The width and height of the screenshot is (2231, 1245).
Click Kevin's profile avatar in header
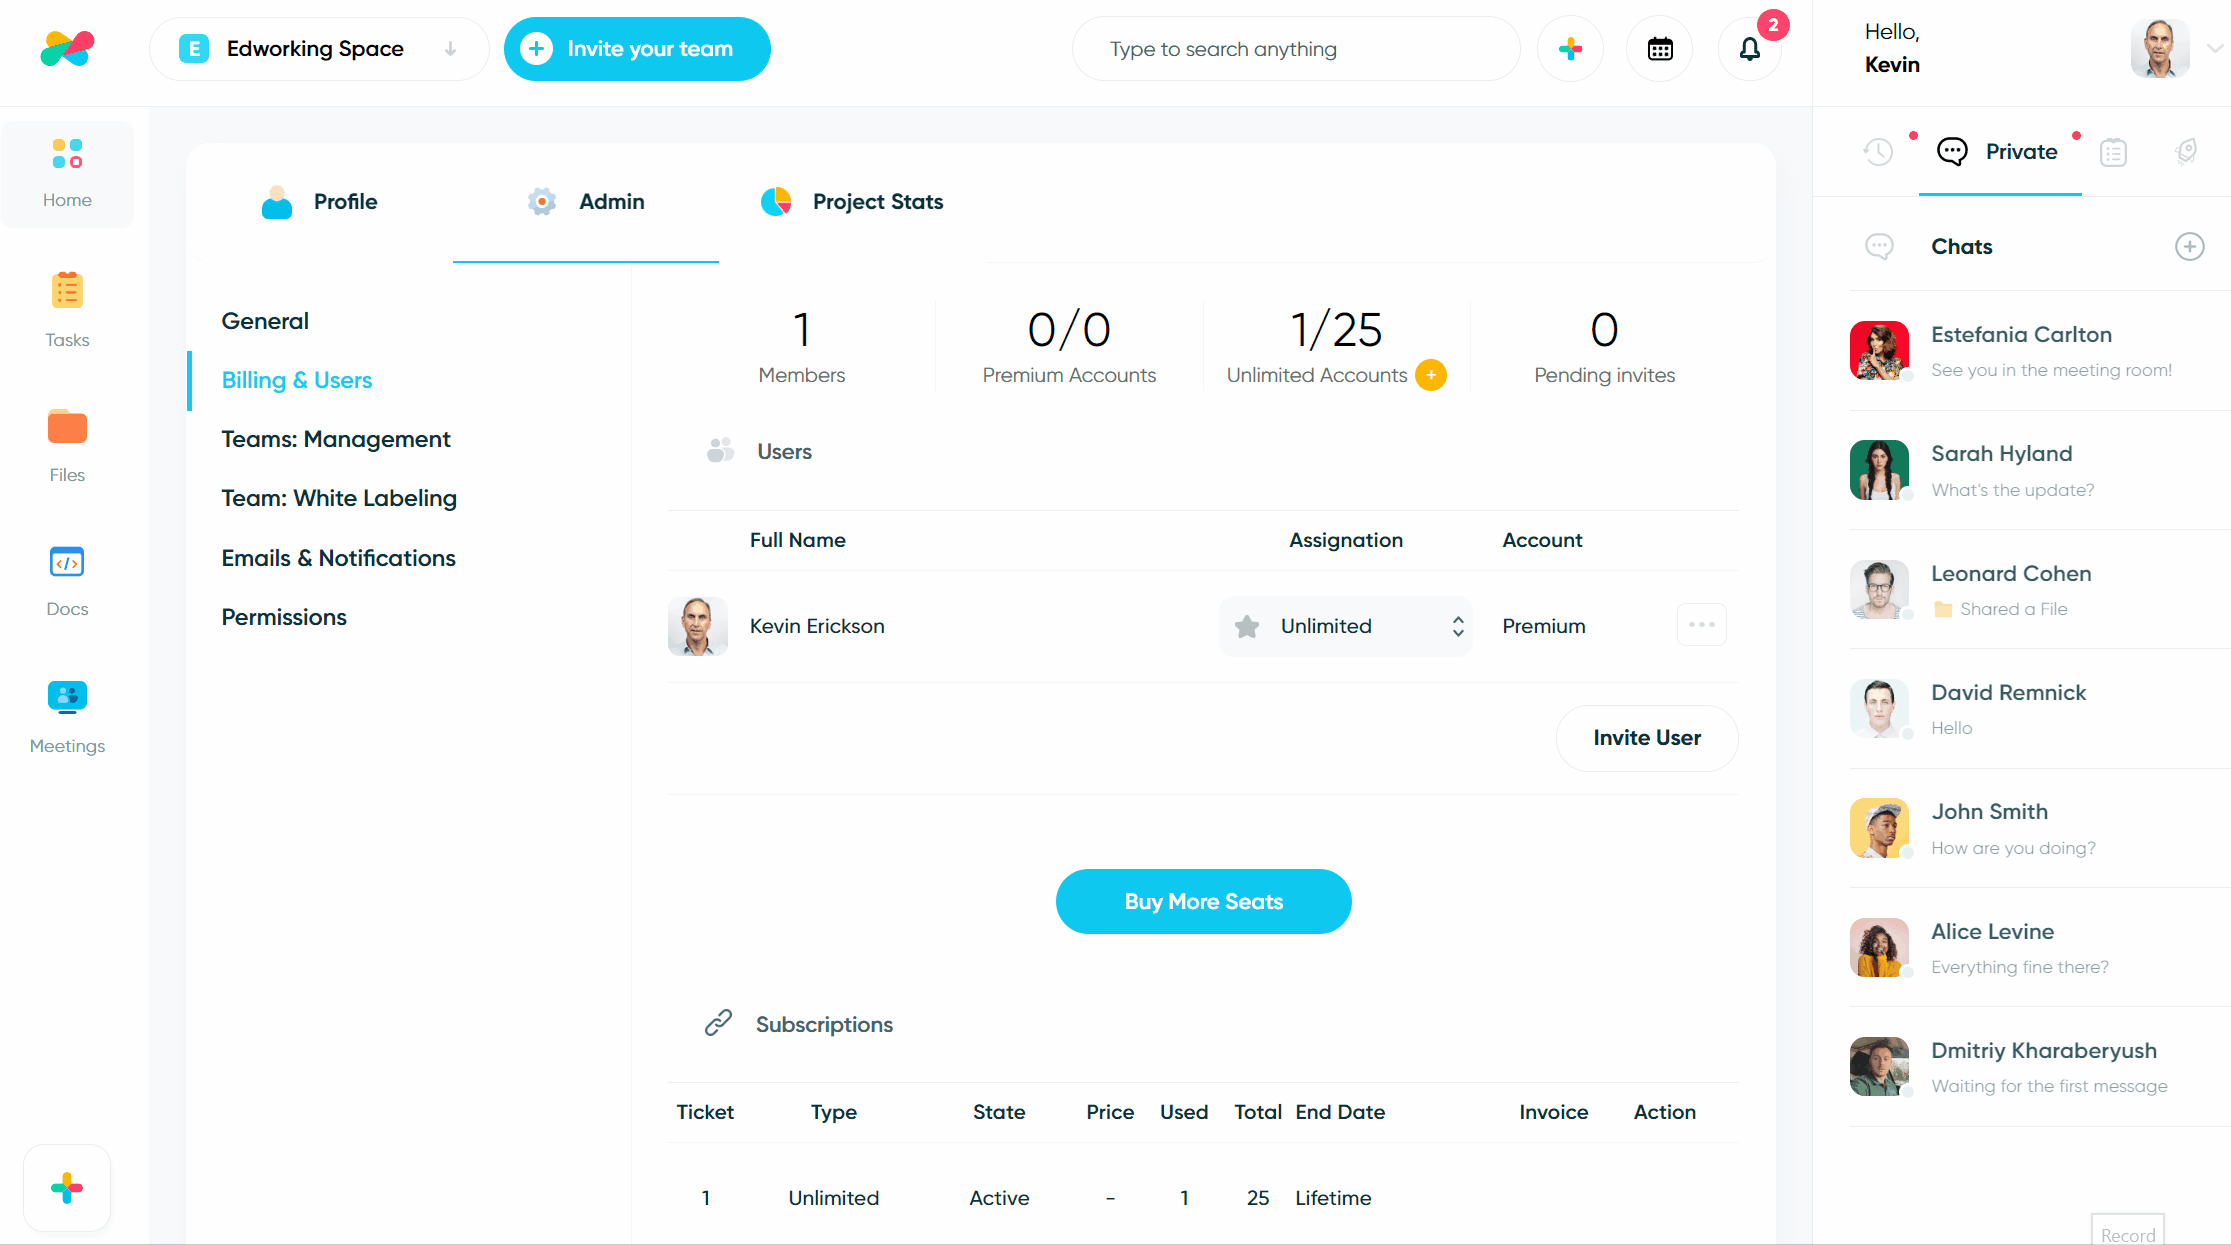[x=2160, y=48]
